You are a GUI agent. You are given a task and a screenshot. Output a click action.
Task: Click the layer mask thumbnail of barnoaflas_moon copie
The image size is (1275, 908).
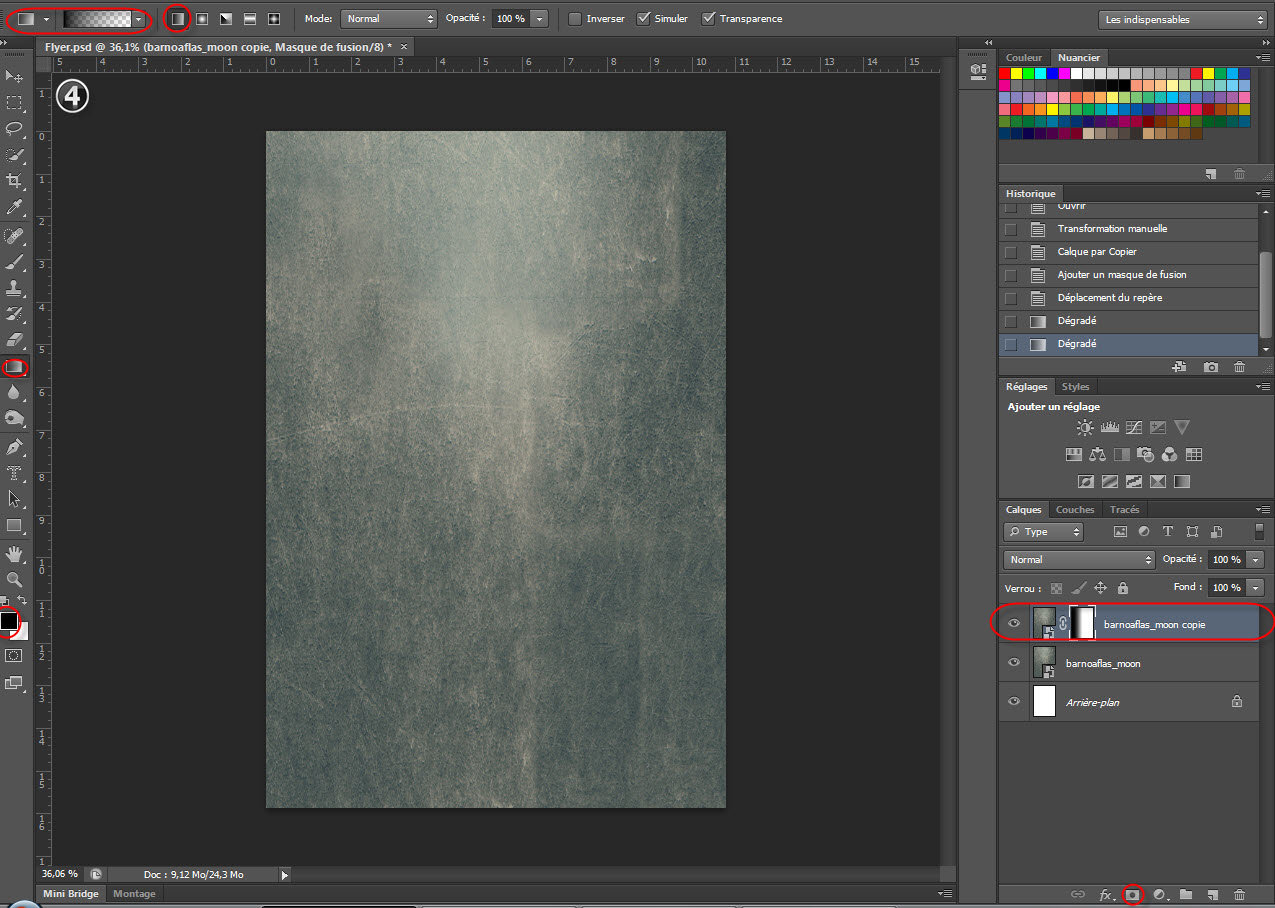coord(1082,624)
